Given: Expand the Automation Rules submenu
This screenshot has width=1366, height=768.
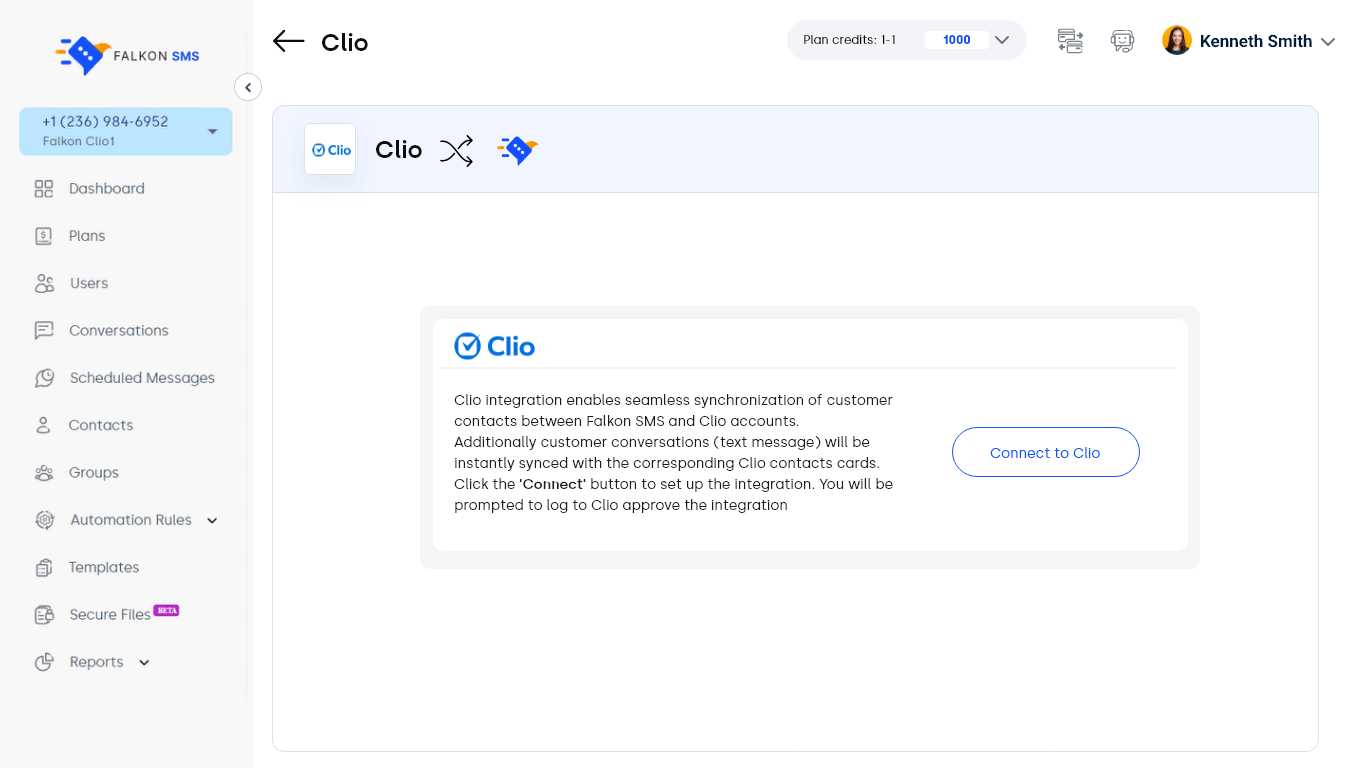Looking at the screenshot, I should click(x=212, y=521).
